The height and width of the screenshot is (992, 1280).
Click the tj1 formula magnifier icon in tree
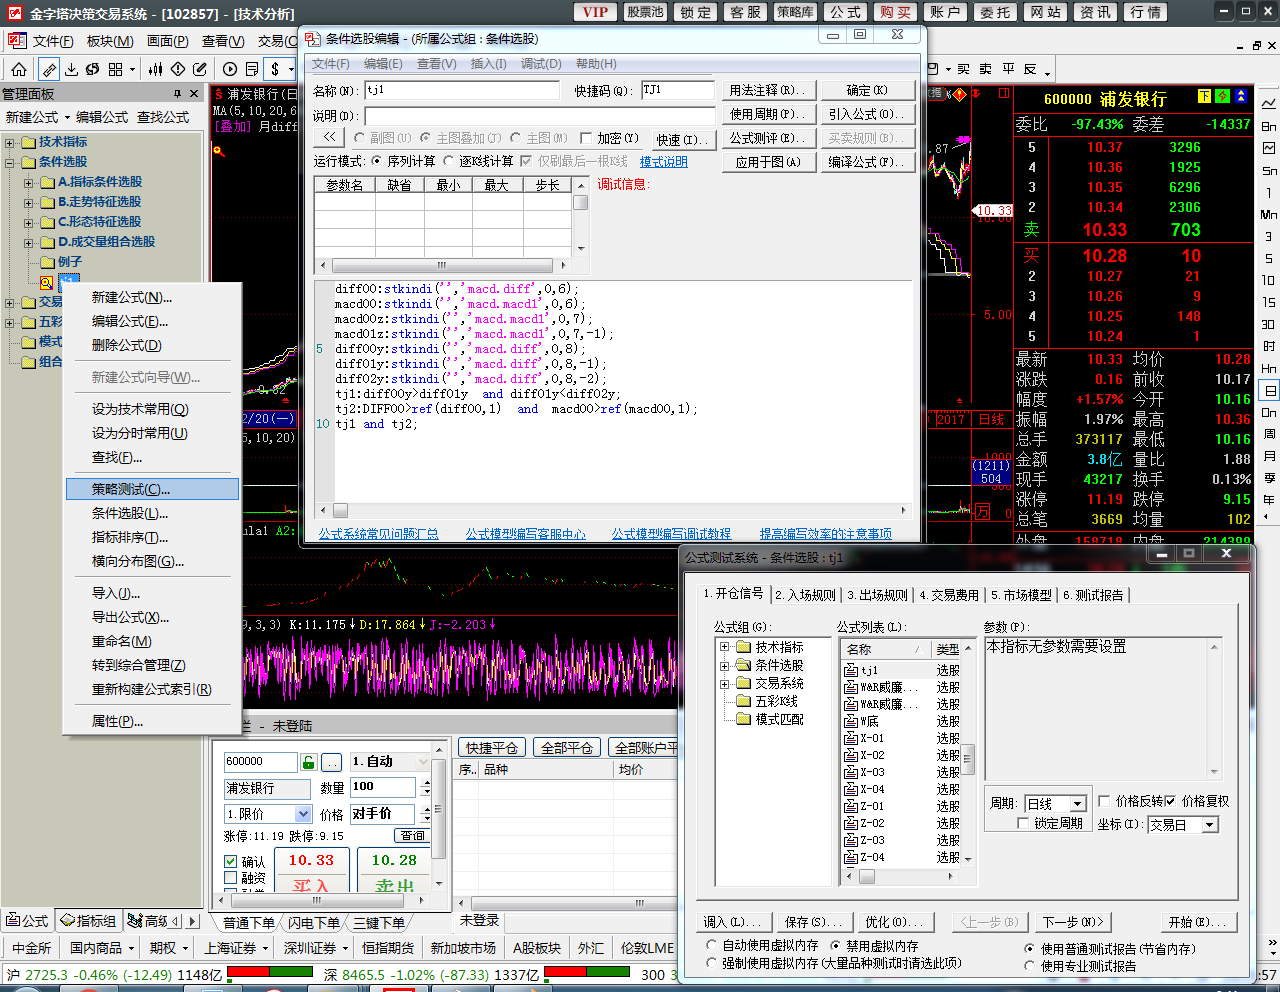coord(46,282)
